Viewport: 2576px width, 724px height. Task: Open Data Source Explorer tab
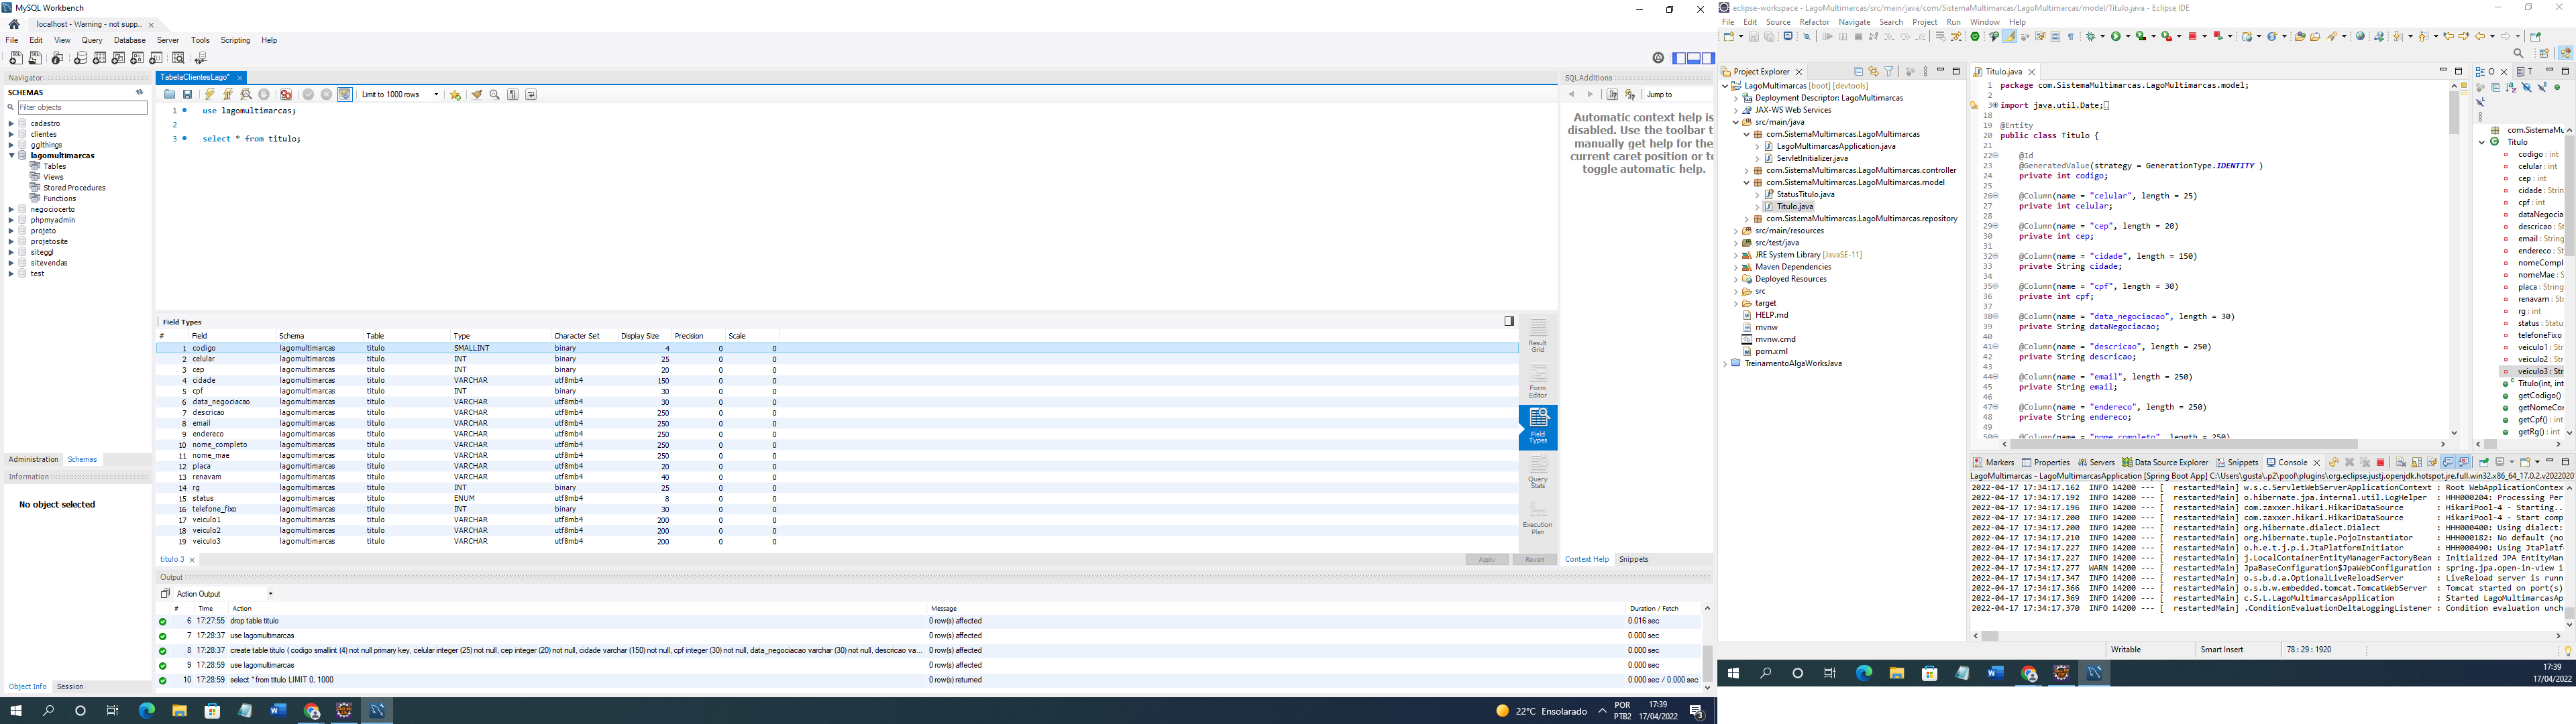pyautogui.click(x=2164, y=462)
